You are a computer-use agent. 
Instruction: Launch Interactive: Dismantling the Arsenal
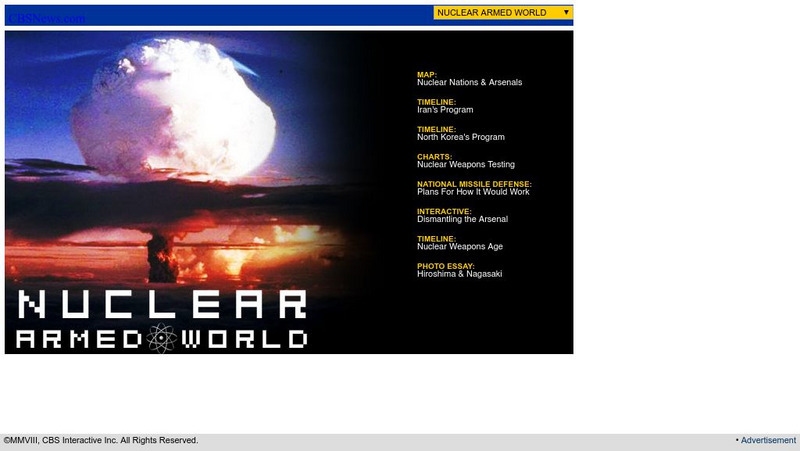[462, 215]
